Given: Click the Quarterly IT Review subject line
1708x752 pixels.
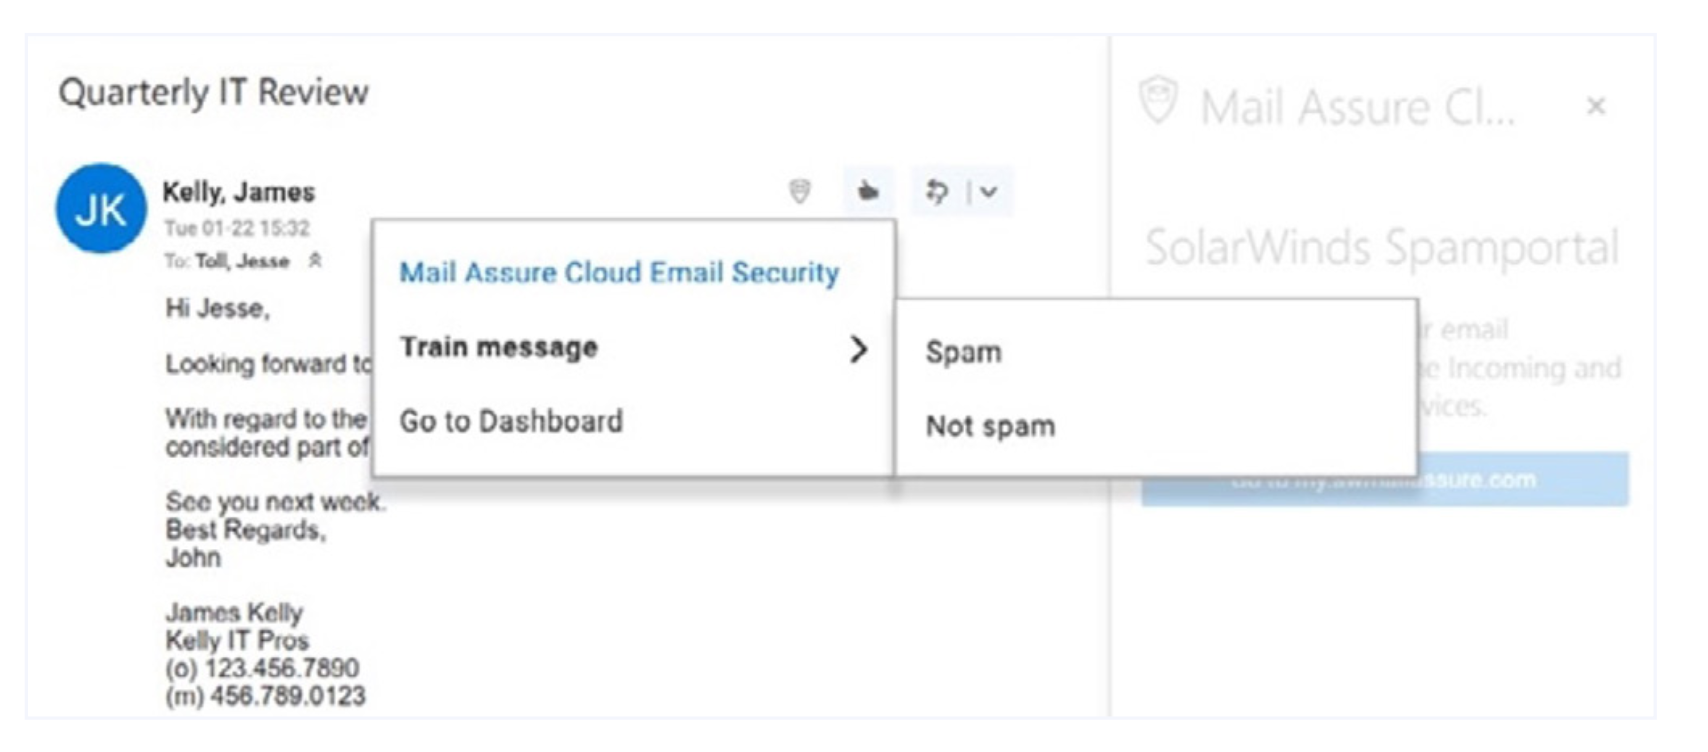Looking at the screenshot, I should coord(213,92).
